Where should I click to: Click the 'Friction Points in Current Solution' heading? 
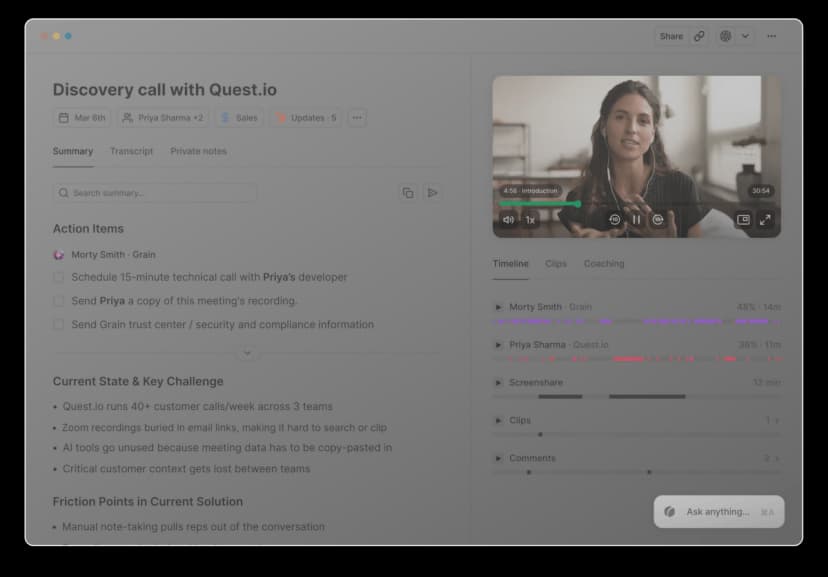pyautogui.click(x=148, y=502)
